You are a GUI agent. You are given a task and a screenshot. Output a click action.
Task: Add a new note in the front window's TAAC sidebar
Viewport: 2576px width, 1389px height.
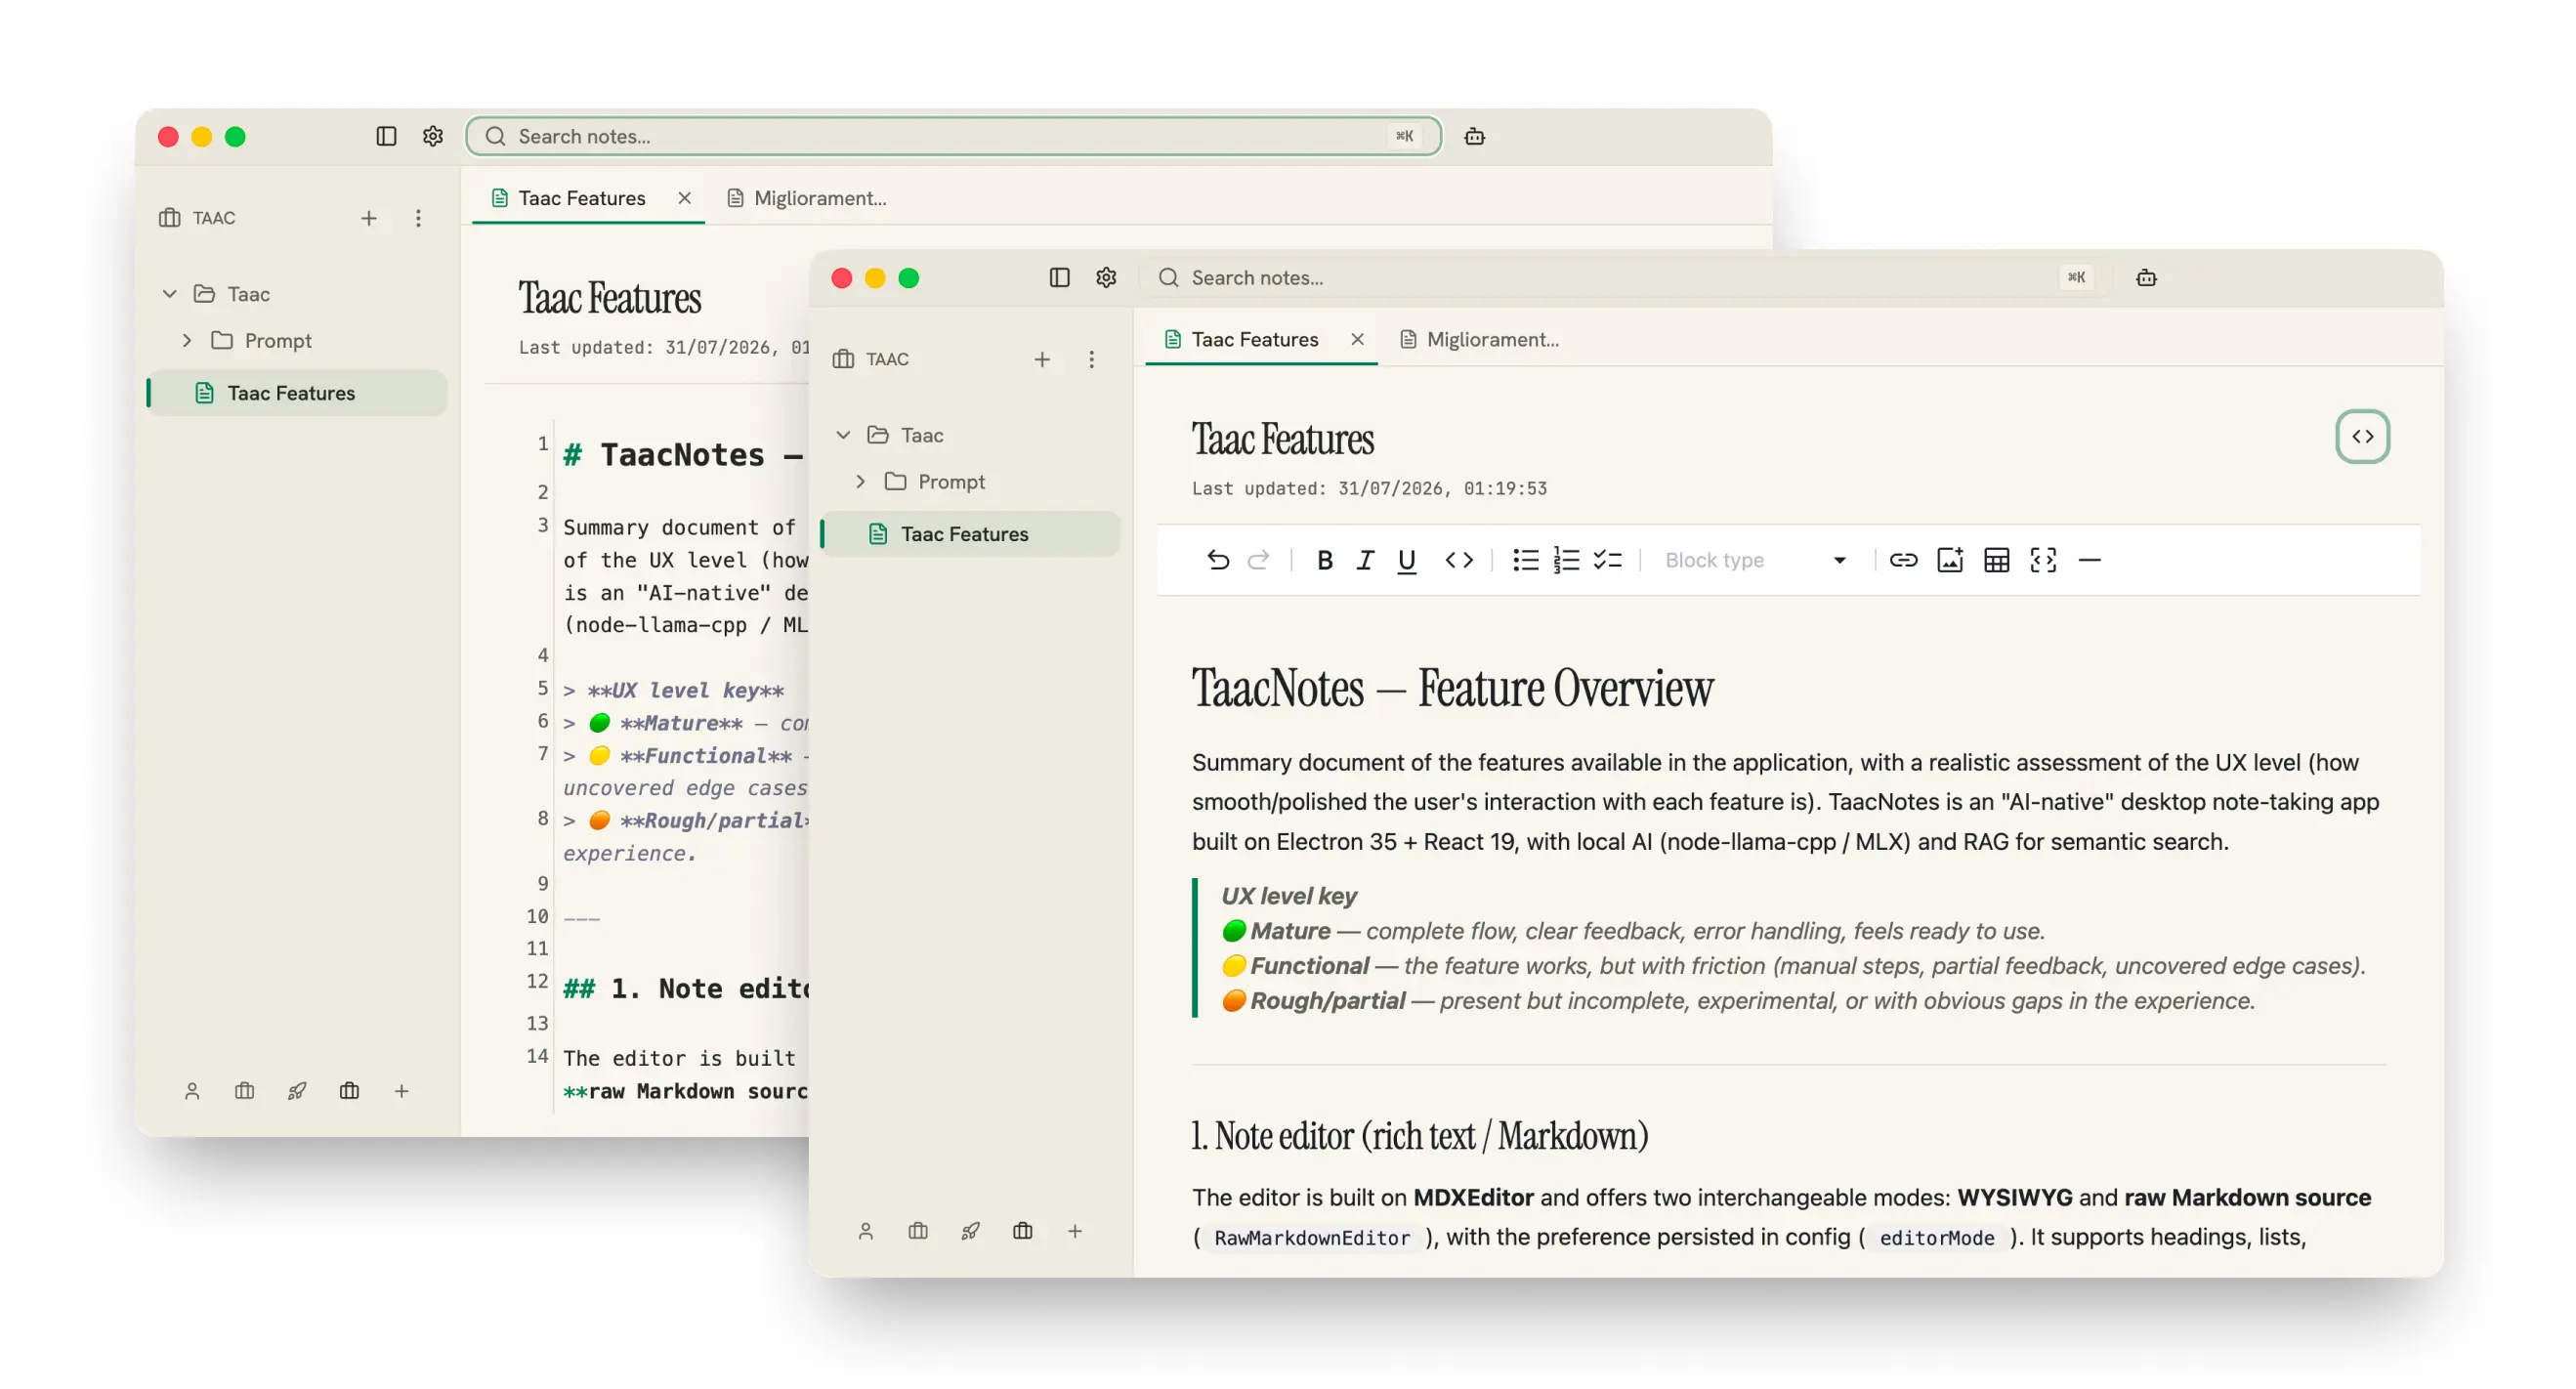tap(1041, 359)
